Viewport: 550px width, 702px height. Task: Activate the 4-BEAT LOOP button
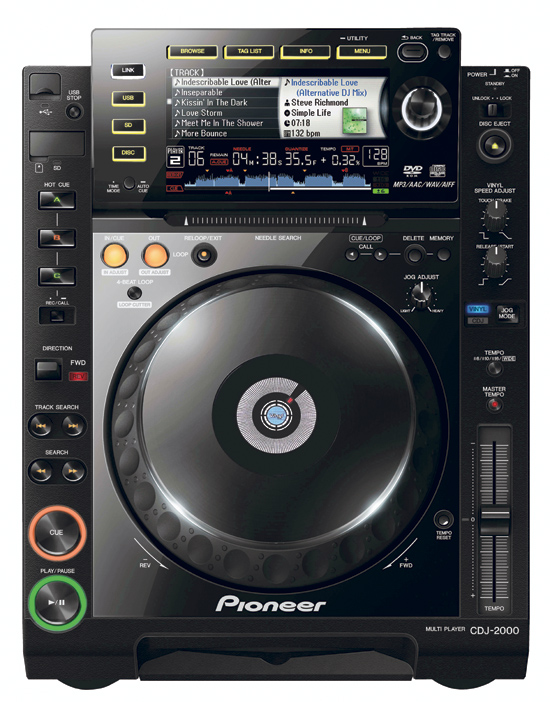click(134, 293)
